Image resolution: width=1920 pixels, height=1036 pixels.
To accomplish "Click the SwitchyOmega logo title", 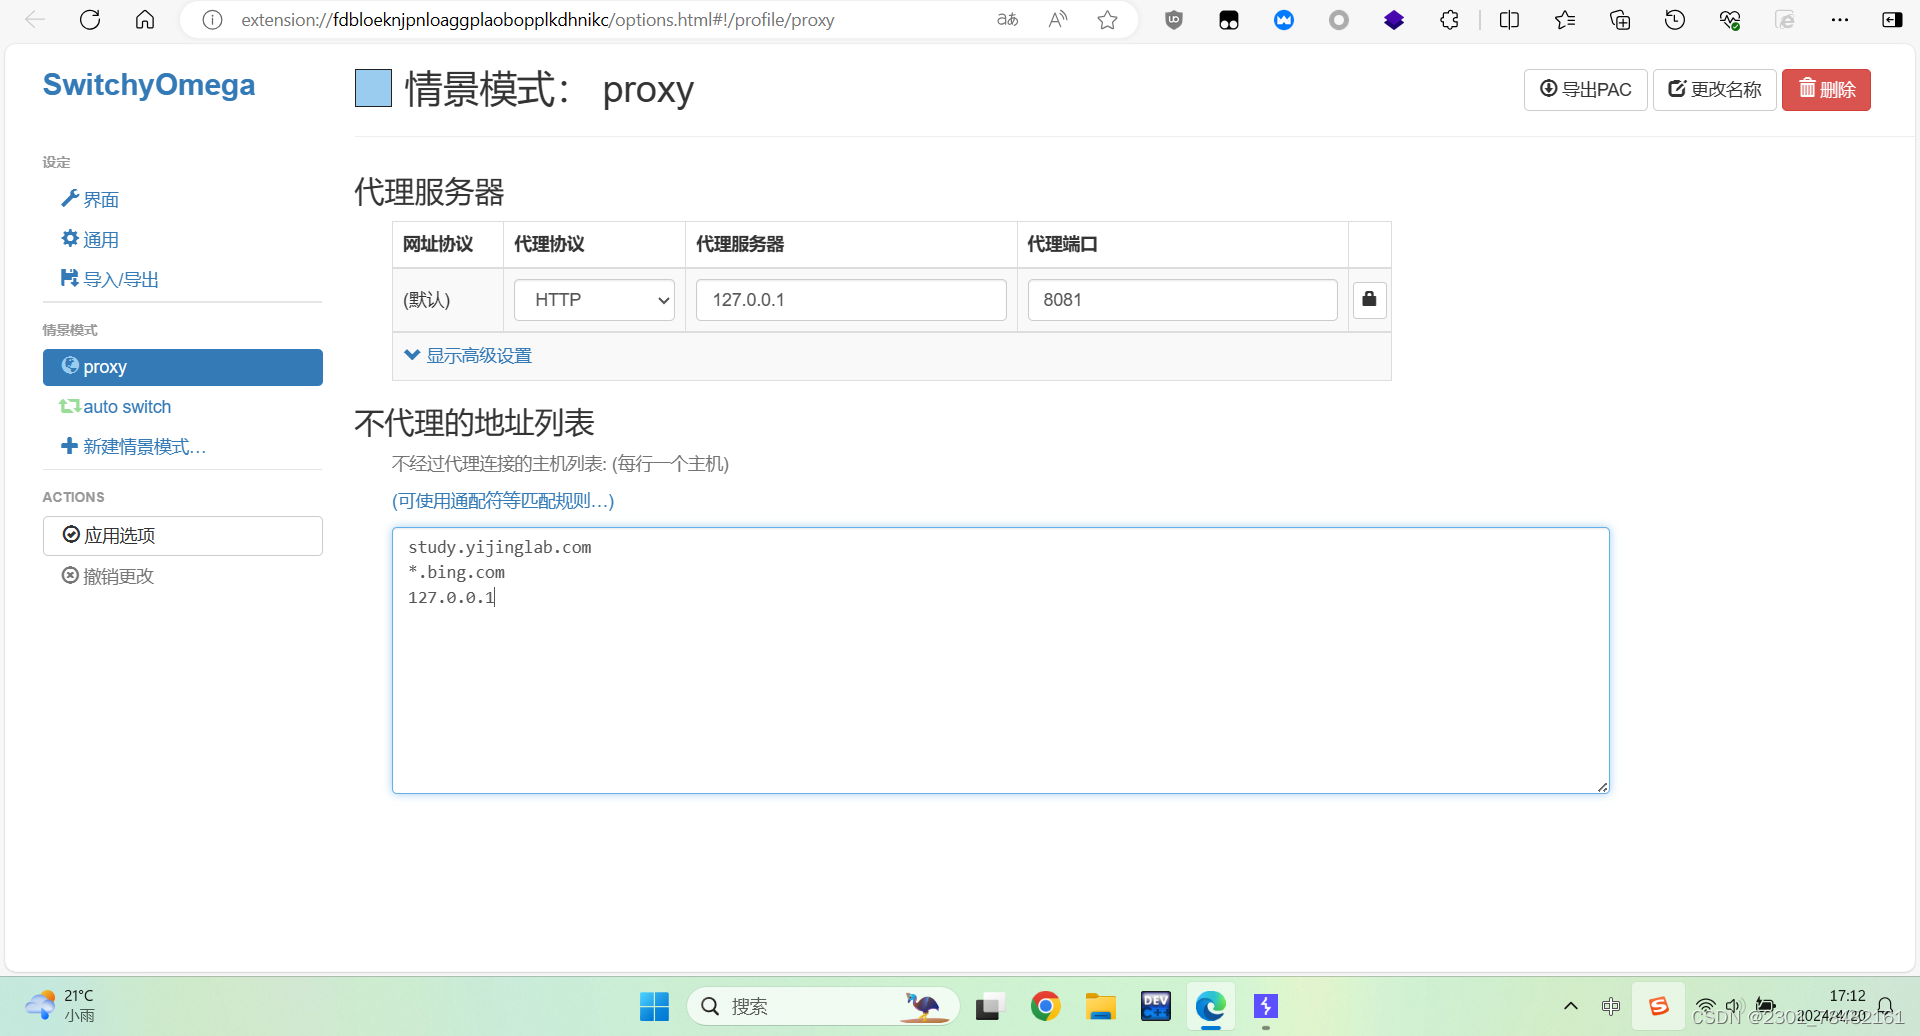I will tap(149, 85).
